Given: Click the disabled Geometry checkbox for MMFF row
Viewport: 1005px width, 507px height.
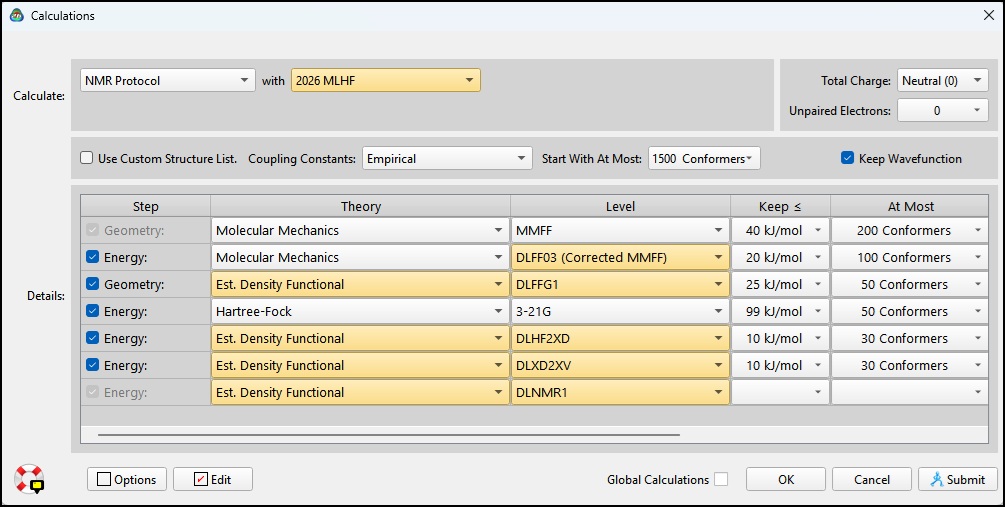Looking at the screenshot, I should tap(92, 230).
